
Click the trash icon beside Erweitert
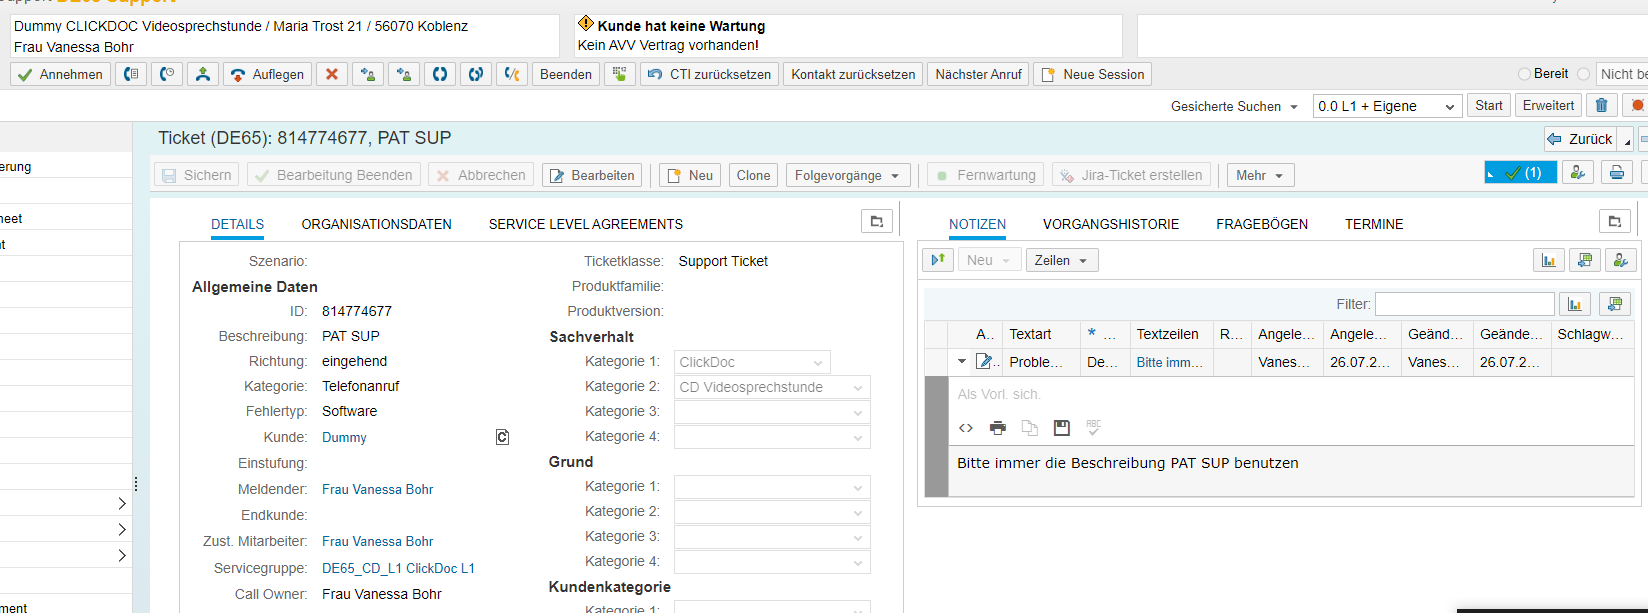[x=1601, y=106]
